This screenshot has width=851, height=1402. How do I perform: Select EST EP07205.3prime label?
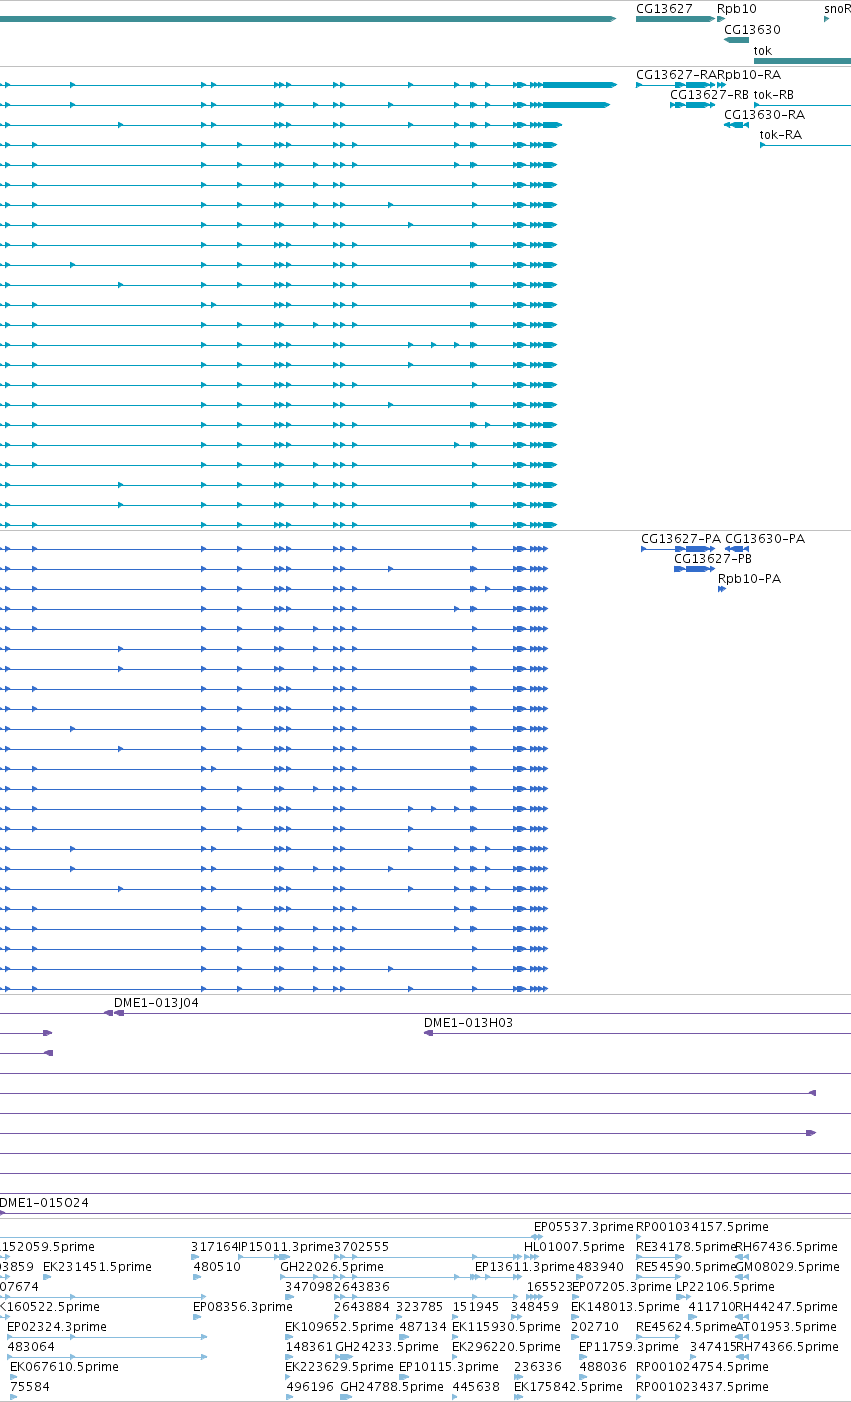[621, 1287]
